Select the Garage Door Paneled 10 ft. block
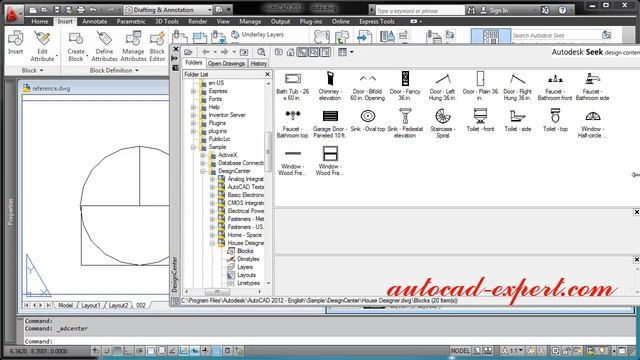This screenshot has width=640, height=360. 330,123
